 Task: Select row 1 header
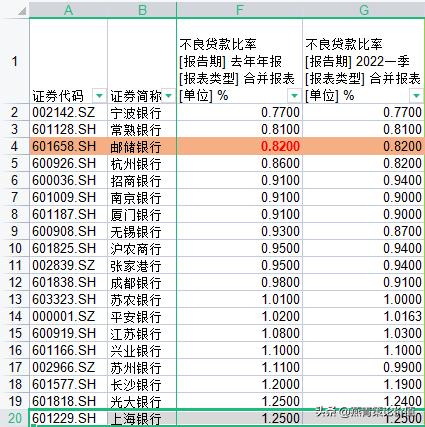point(14,61)
